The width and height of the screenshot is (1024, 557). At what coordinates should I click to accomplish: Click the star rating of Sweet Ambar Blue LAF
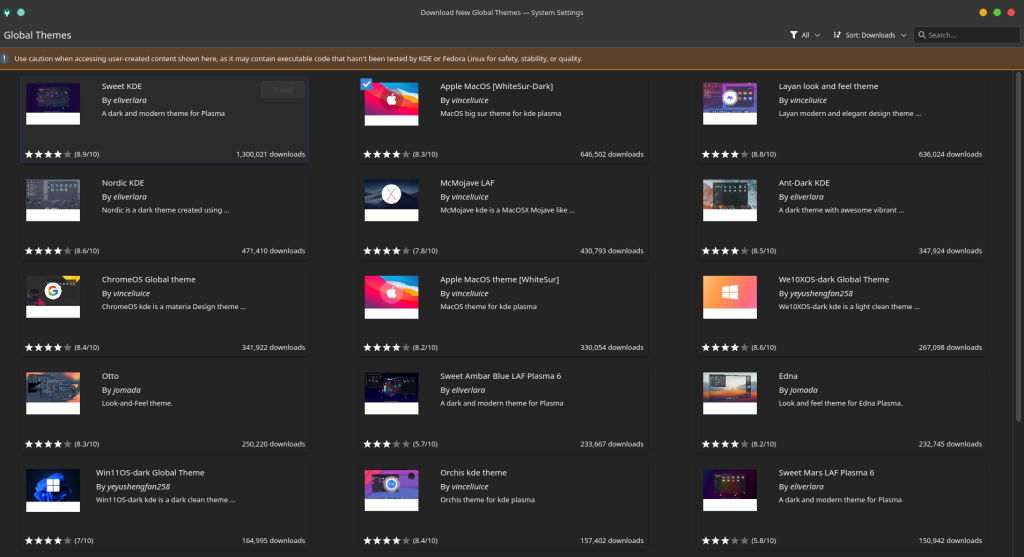(386, 444)
